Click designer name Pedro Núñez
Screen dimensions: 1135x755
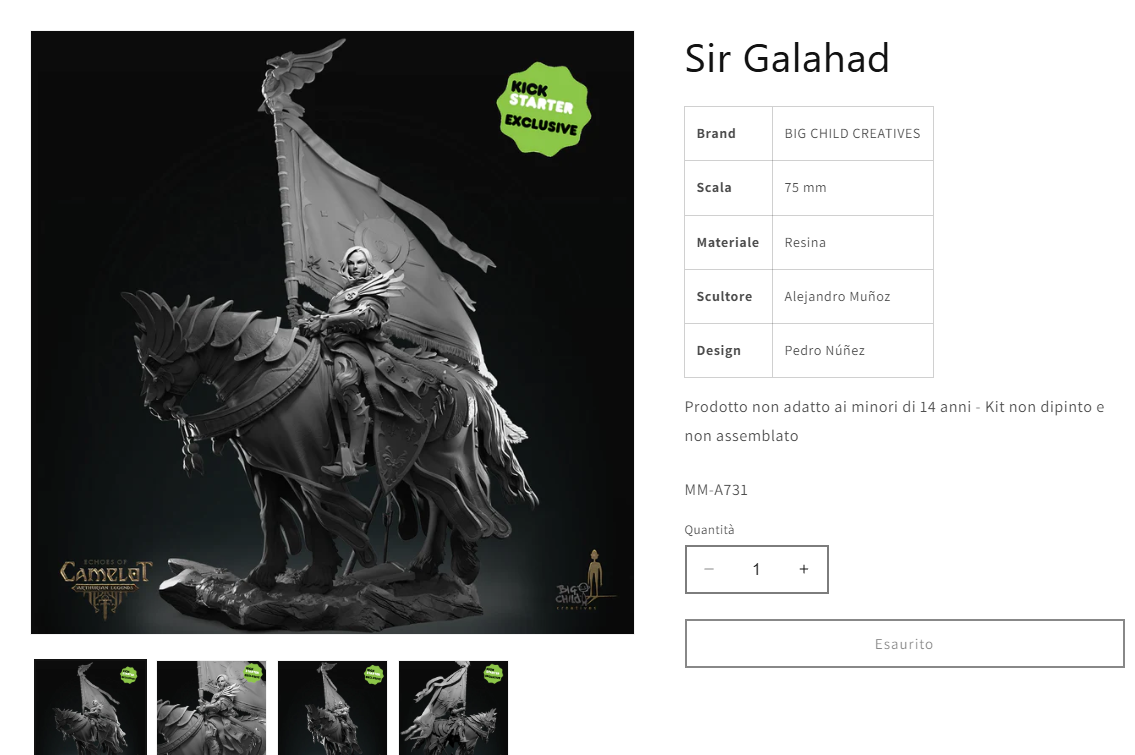[x=824, y=350]
